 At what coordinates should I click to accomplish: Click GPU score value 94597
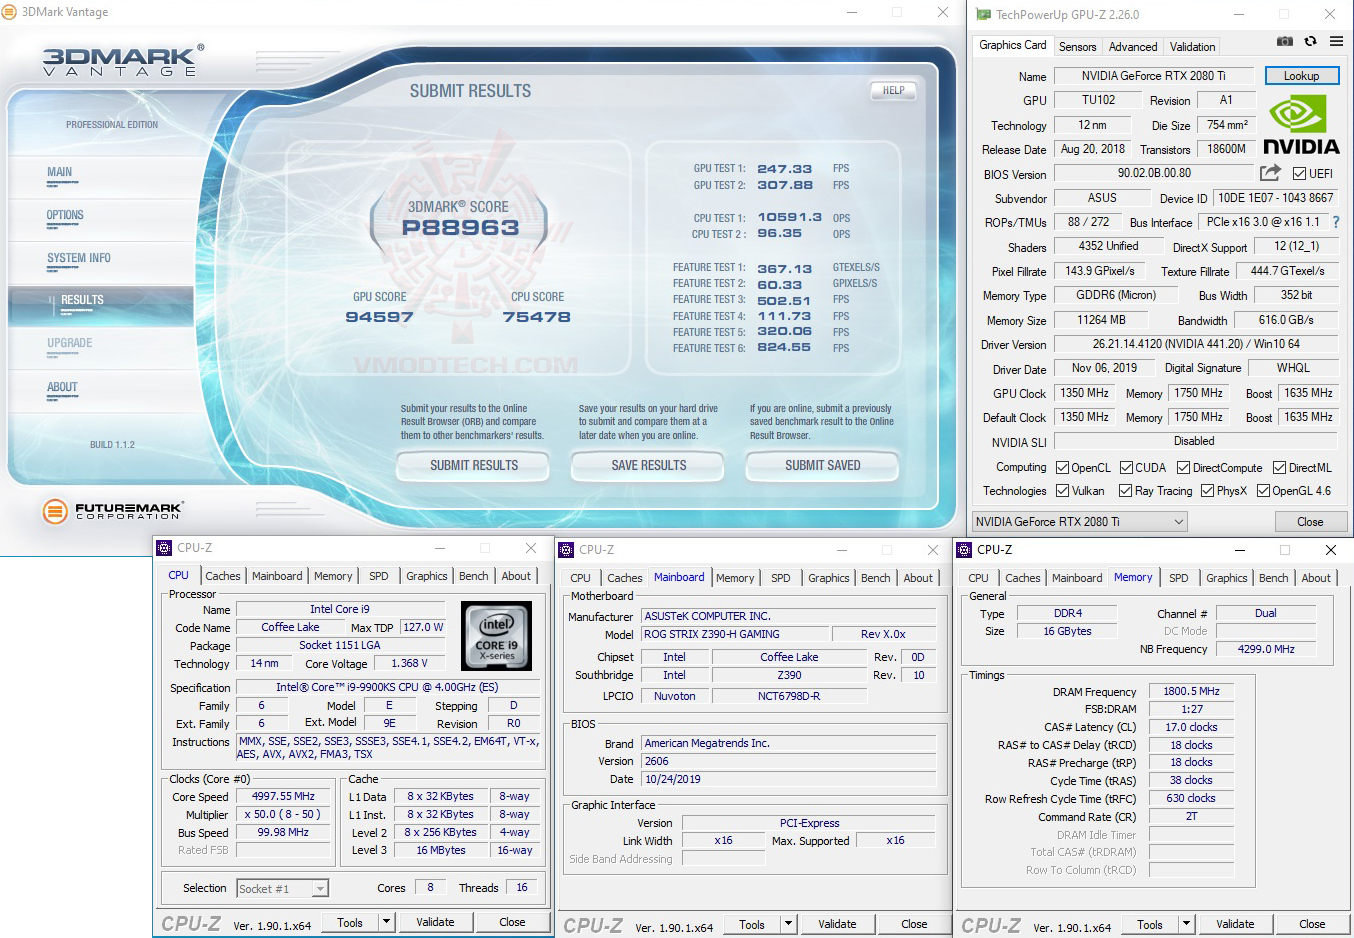click(379, 317)
